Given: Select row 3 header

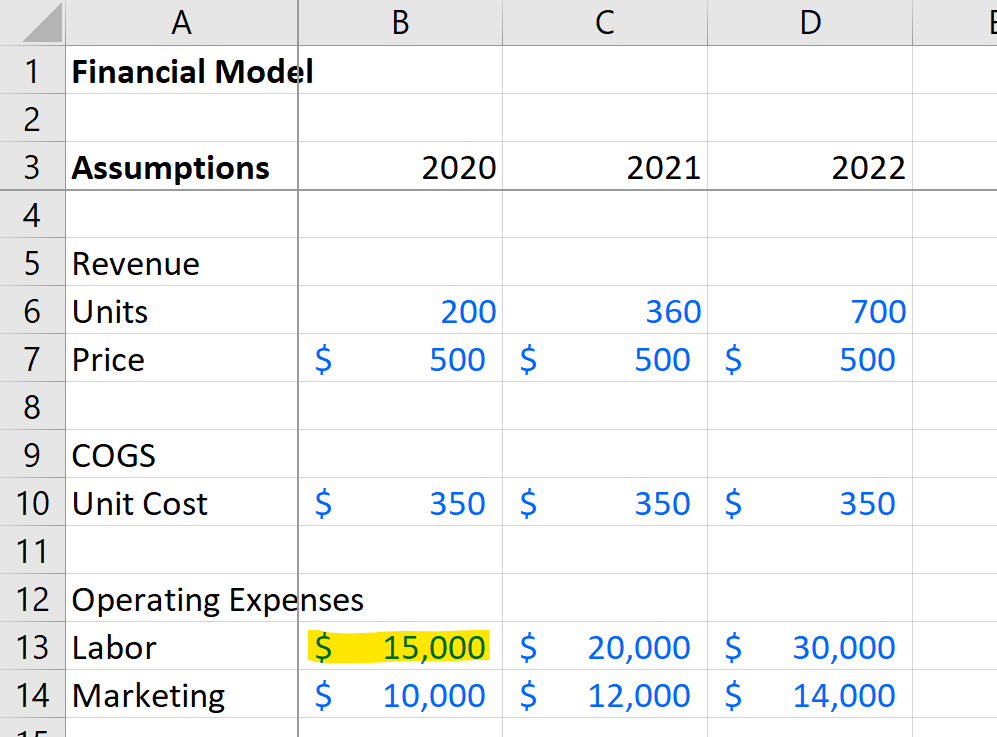Looking at the screenshot, I should (x=31, y=167).
